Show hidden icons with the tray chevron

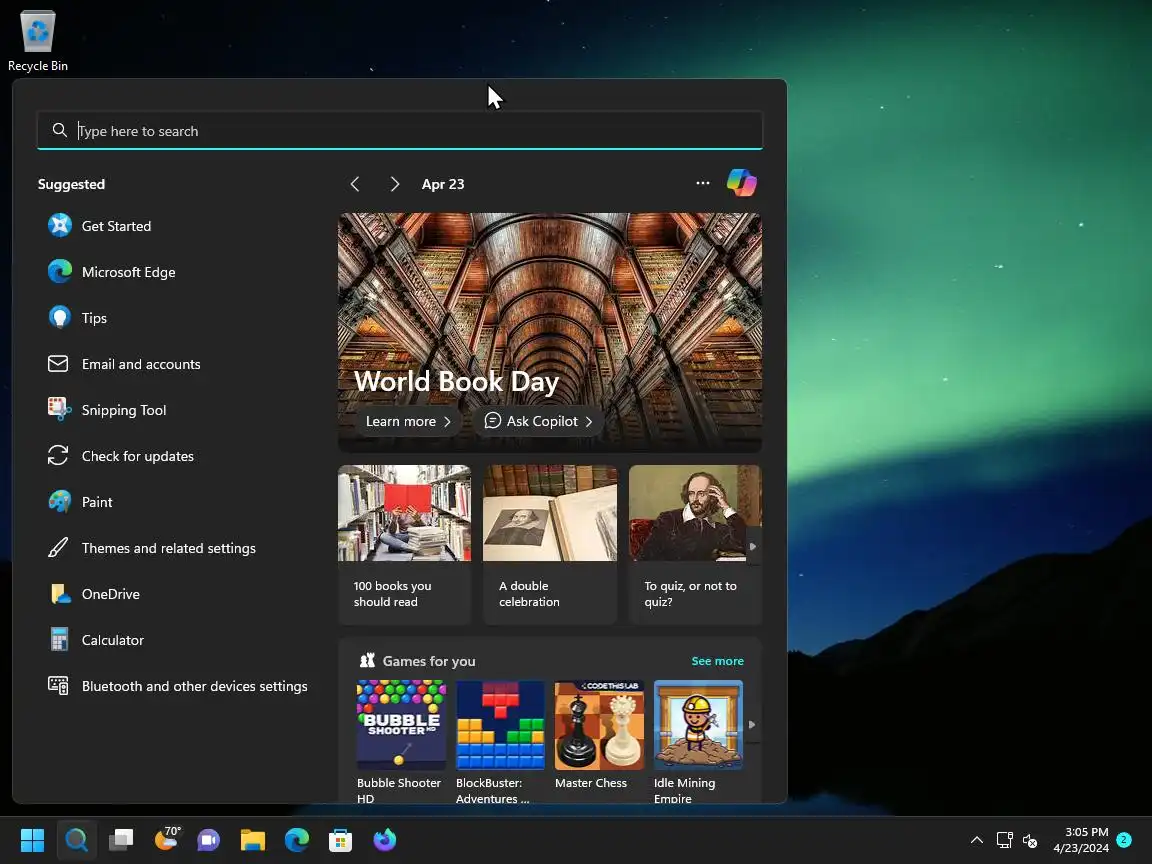click(x=976, y=840)
